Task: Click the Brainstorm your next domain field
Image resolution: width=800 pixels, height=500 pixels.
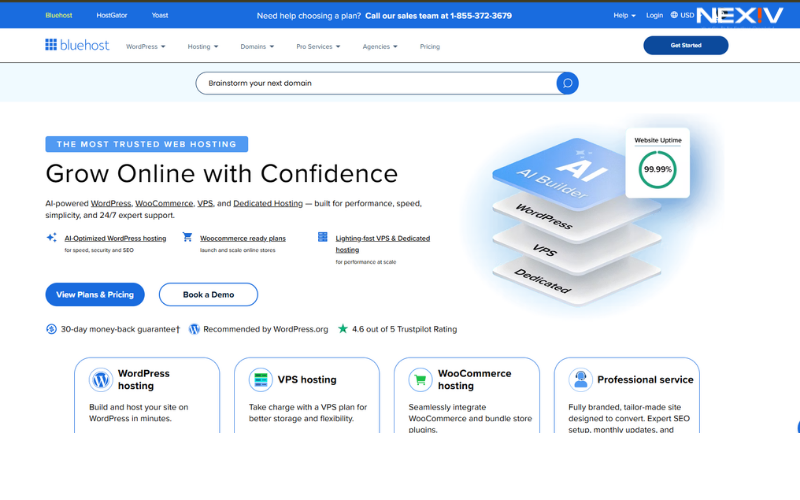Action: click(375, 83)
